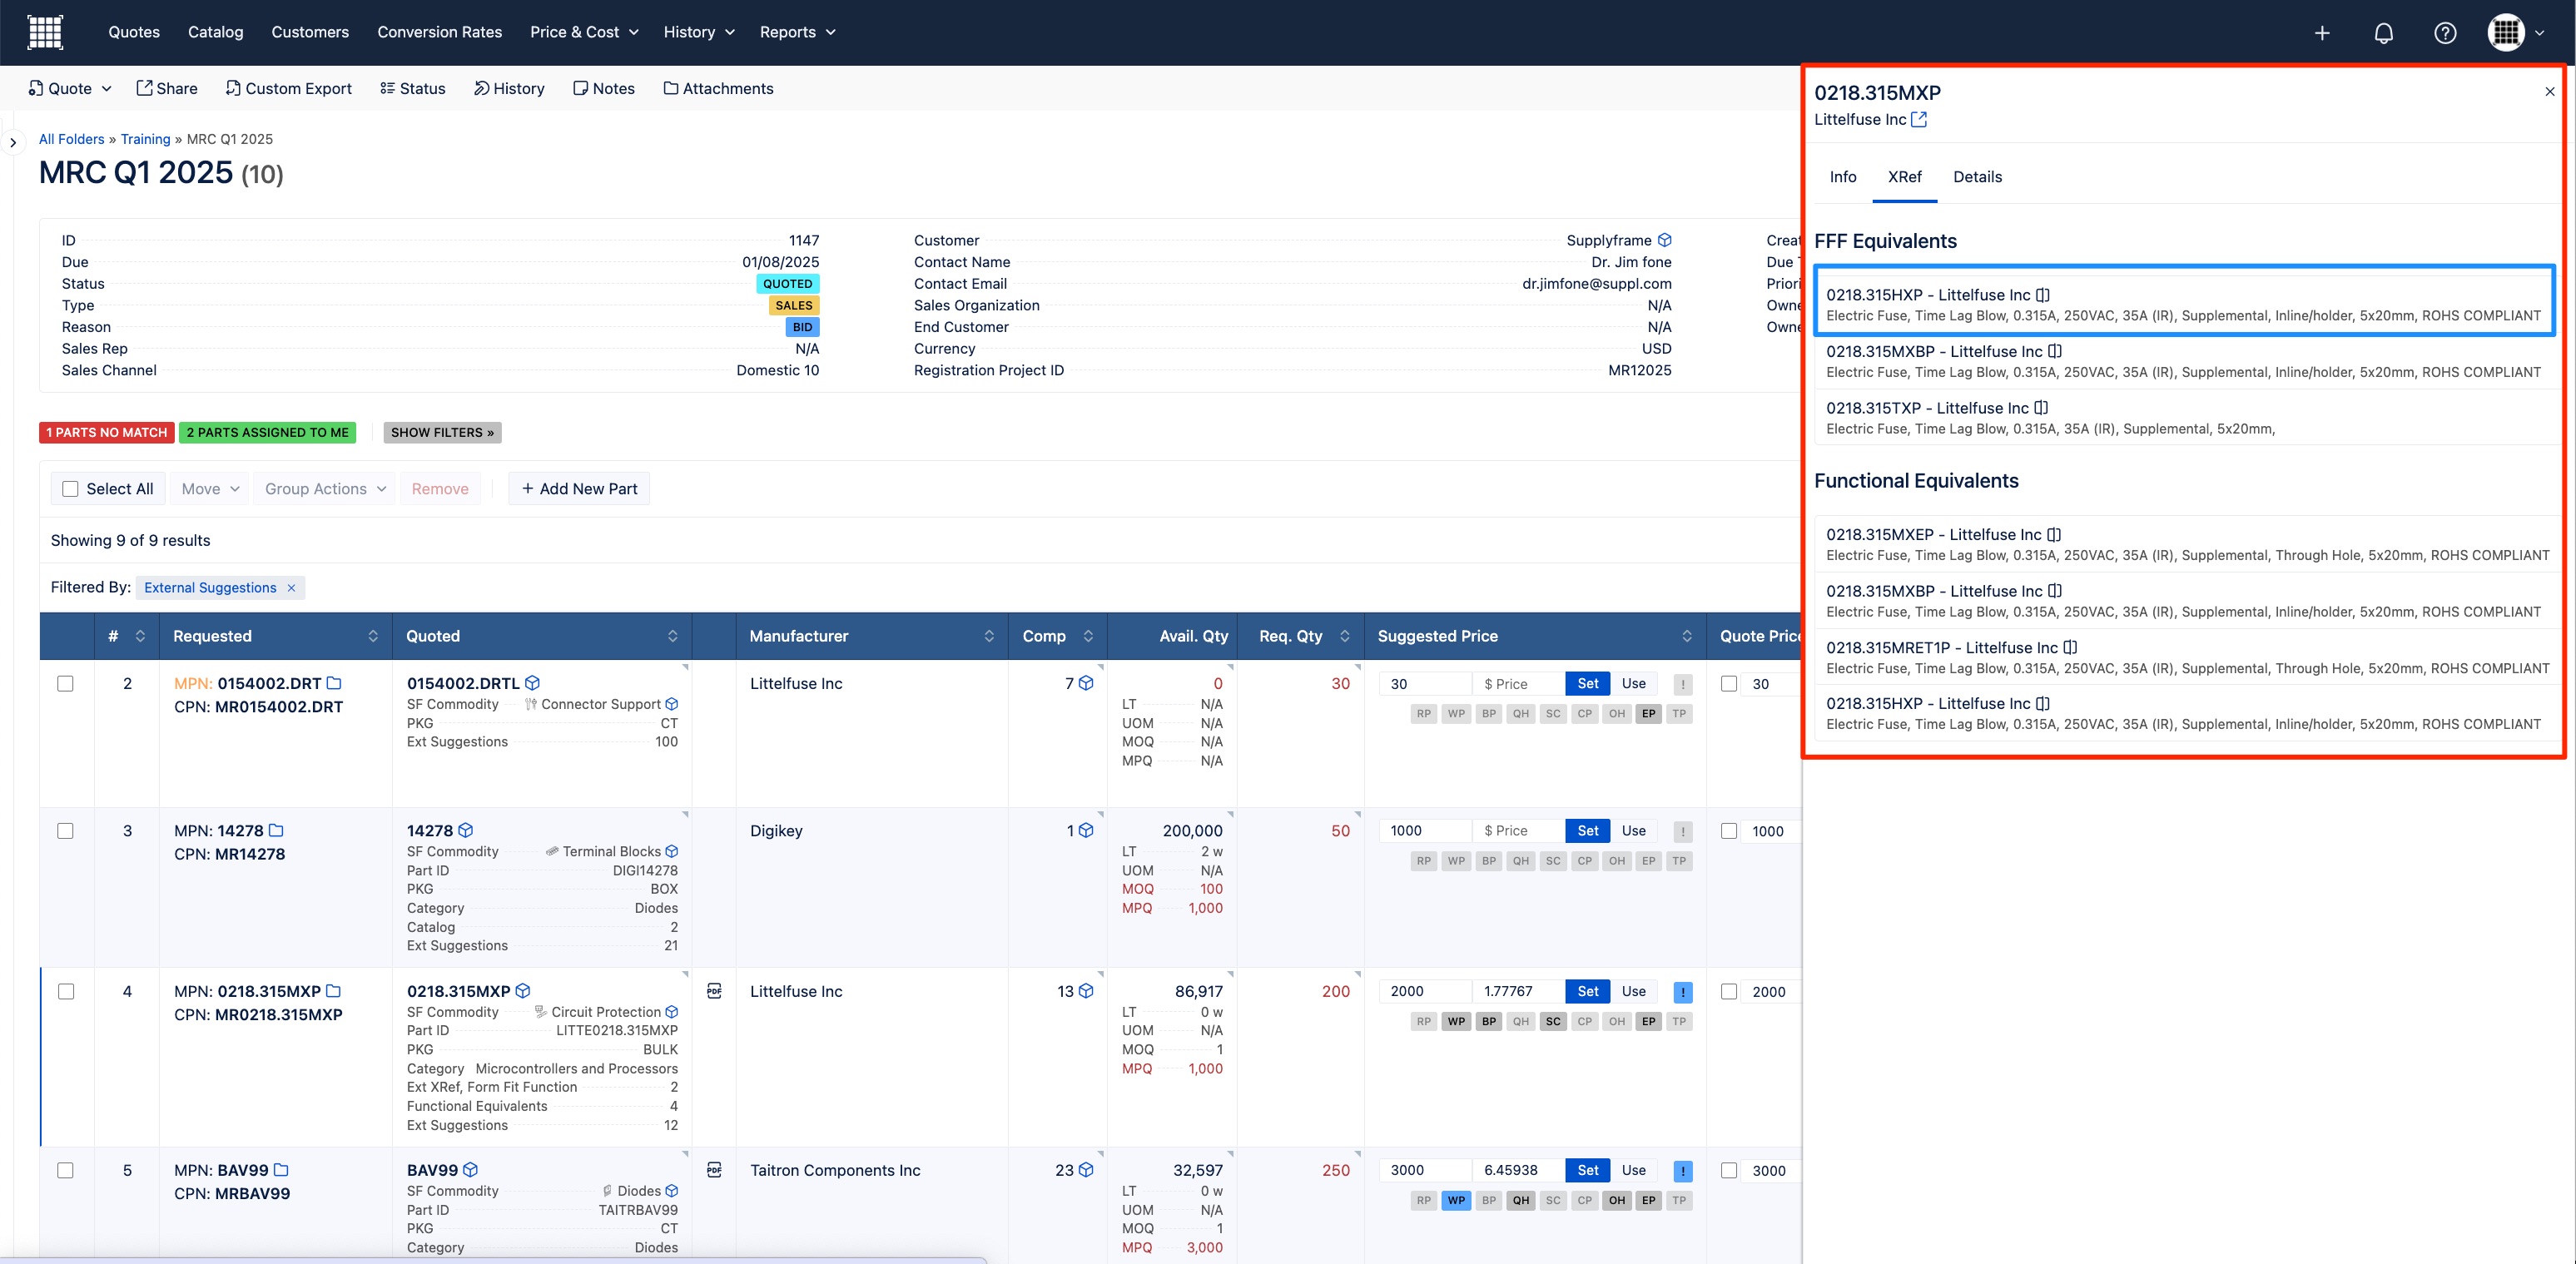Expand the Reports menu
2576x1264 pixels.
click(797, 32)
